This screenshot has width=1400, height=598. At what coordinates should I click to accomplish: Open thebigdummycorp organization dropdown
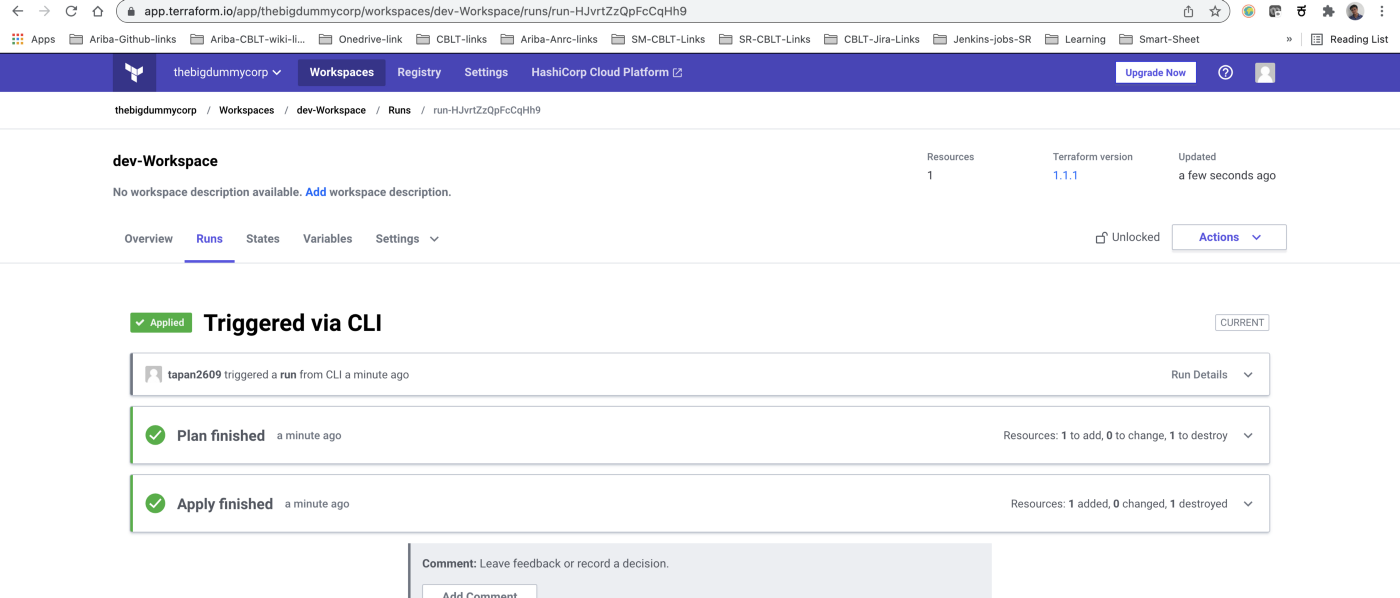click(227, 73)
